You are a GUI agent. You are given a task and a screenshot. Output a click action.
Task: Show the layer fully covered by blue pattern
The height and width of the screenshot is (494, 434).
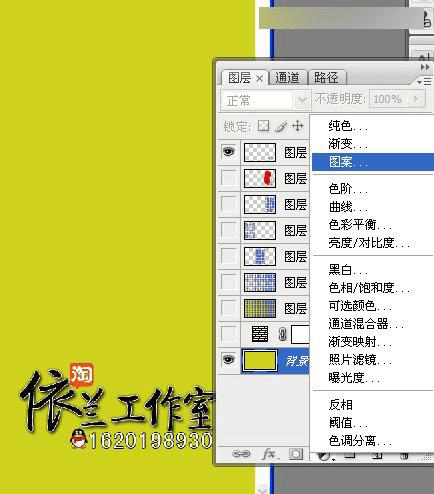pyautogui.click(x=228, y=282)
